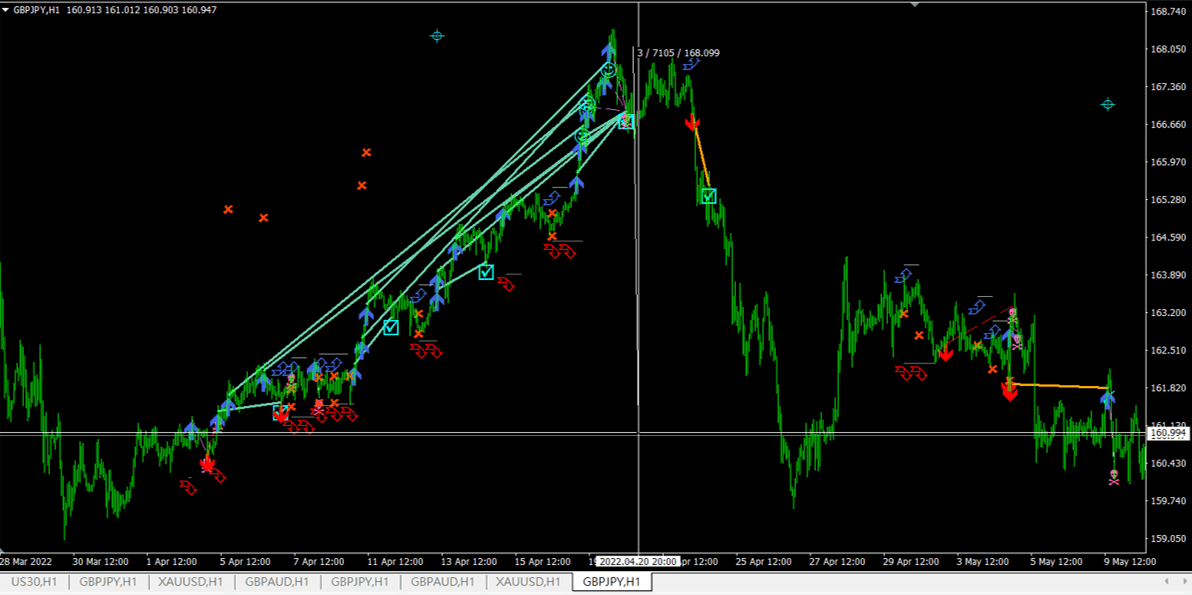Click the checkmark box at the orange downtrend line's end

(x=709, y=196)
